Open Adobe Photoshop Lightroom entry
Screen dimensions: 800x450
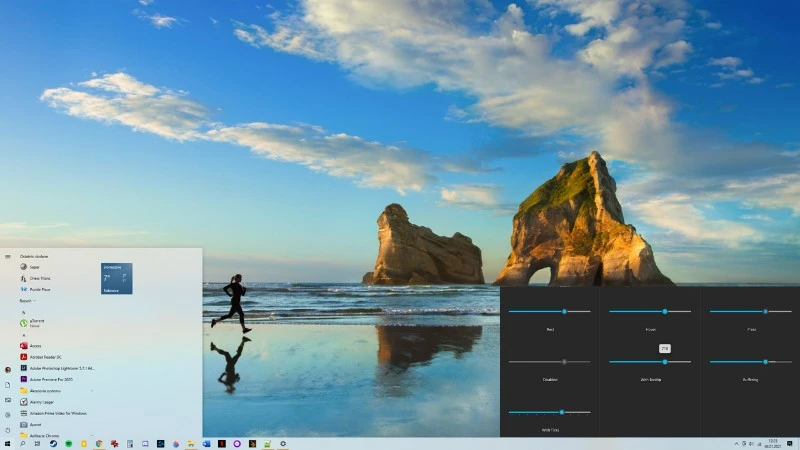point(56,368)
